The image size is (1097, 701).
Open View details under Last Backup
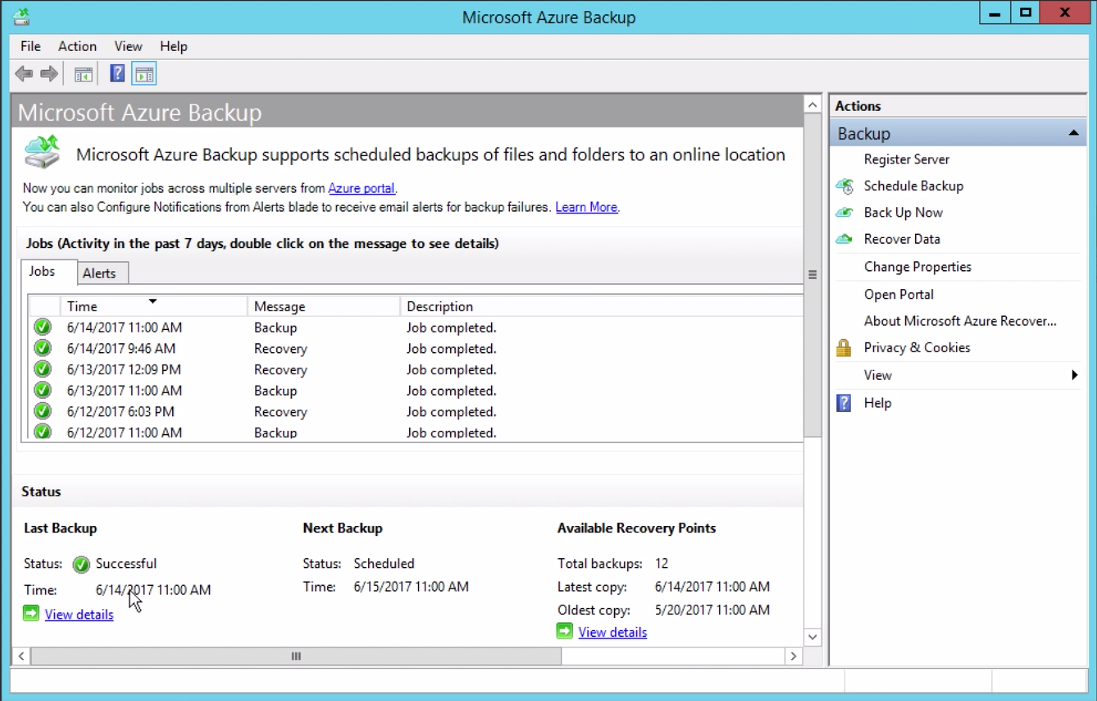coord(79,614)
